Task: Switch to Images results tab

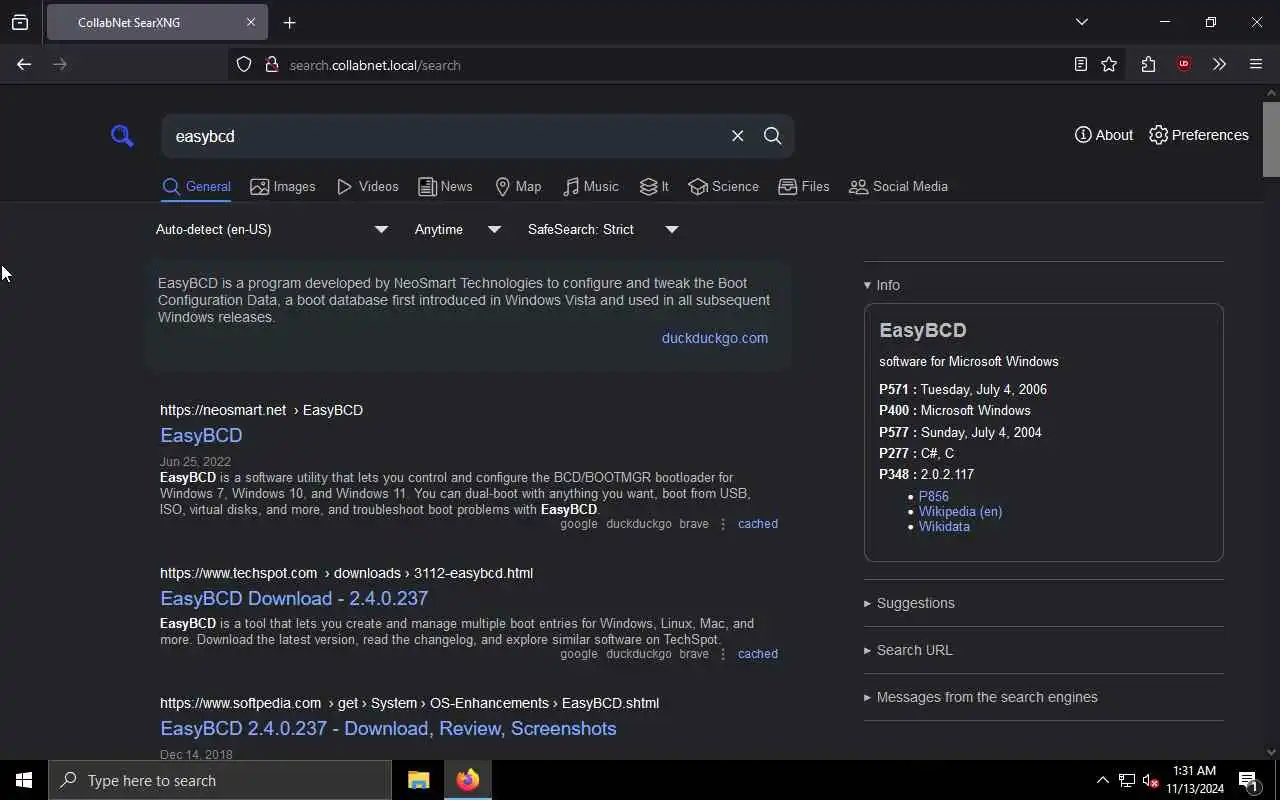Action: (283, 186)
